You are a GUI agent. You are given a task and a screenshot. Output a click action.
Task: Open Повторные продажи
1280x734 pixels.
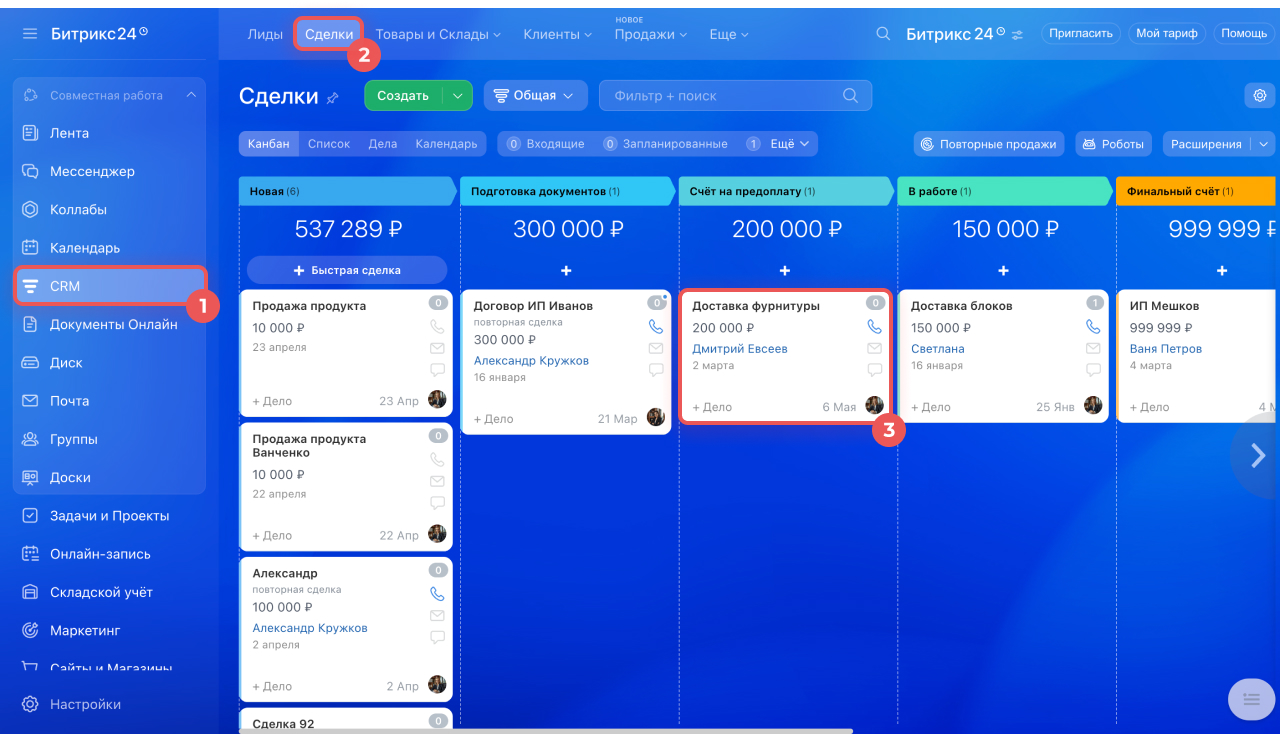(988, 144)
